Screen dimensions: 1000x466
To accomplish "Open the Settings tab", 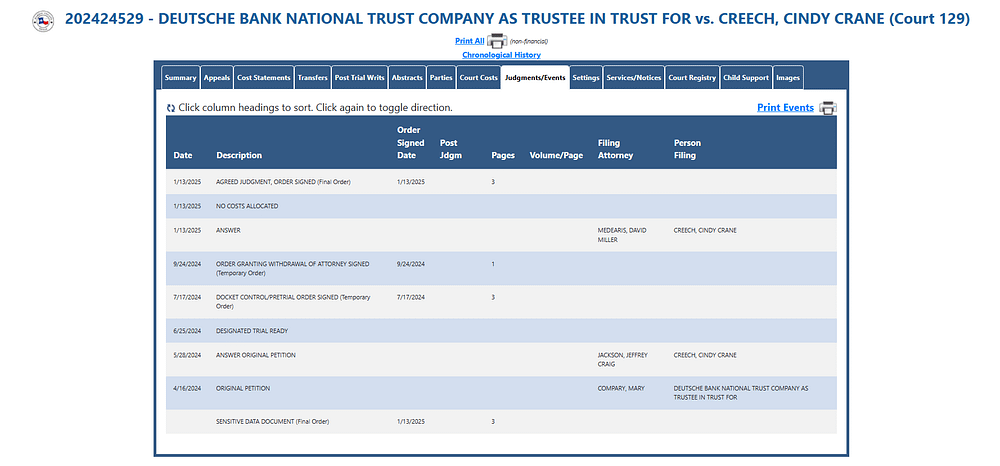I will [x=586, y=78].
